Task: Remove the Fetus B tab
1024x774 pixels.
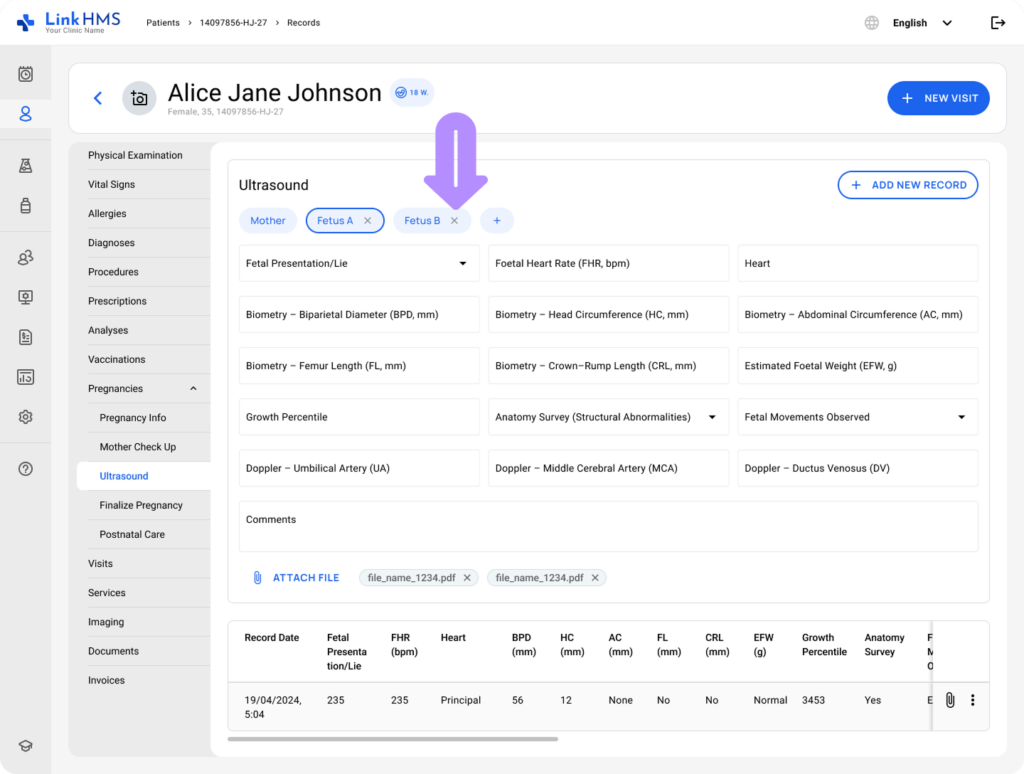Action: pyautogui.click(x=454, y=221)
